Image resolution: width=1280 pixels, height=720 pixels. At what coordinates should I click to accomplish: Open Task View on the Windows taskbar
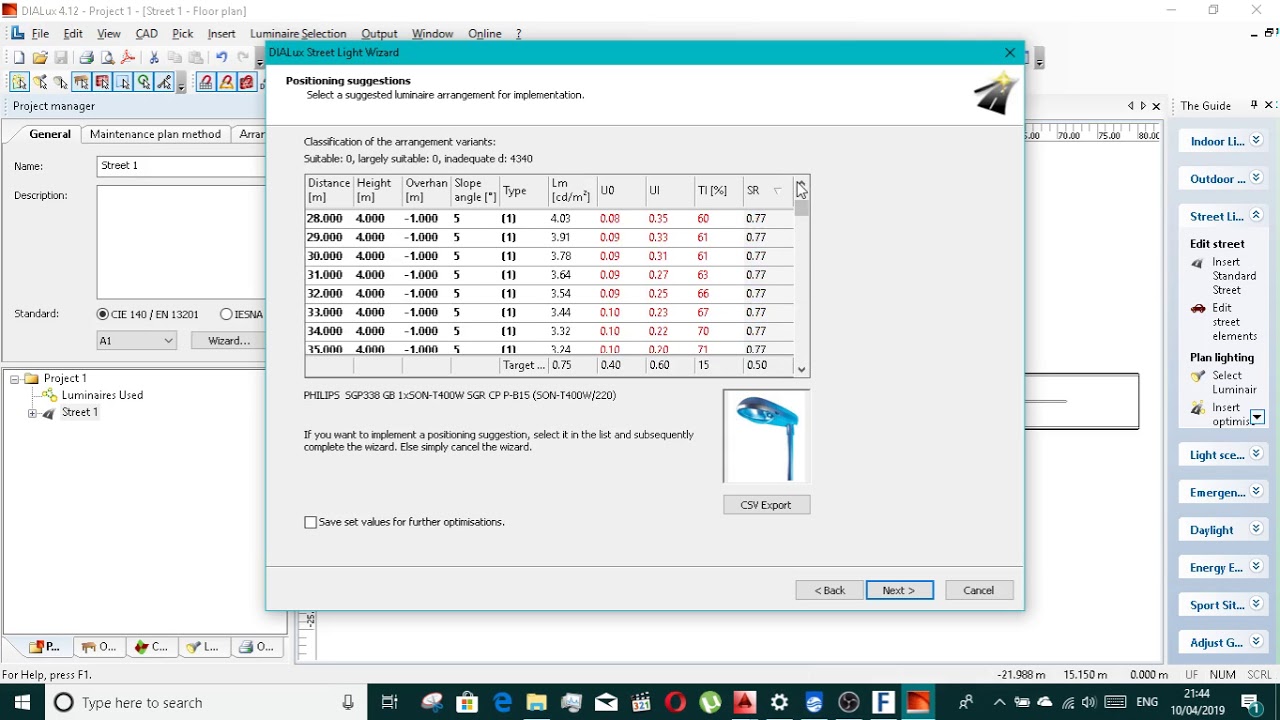coord(390,702)
